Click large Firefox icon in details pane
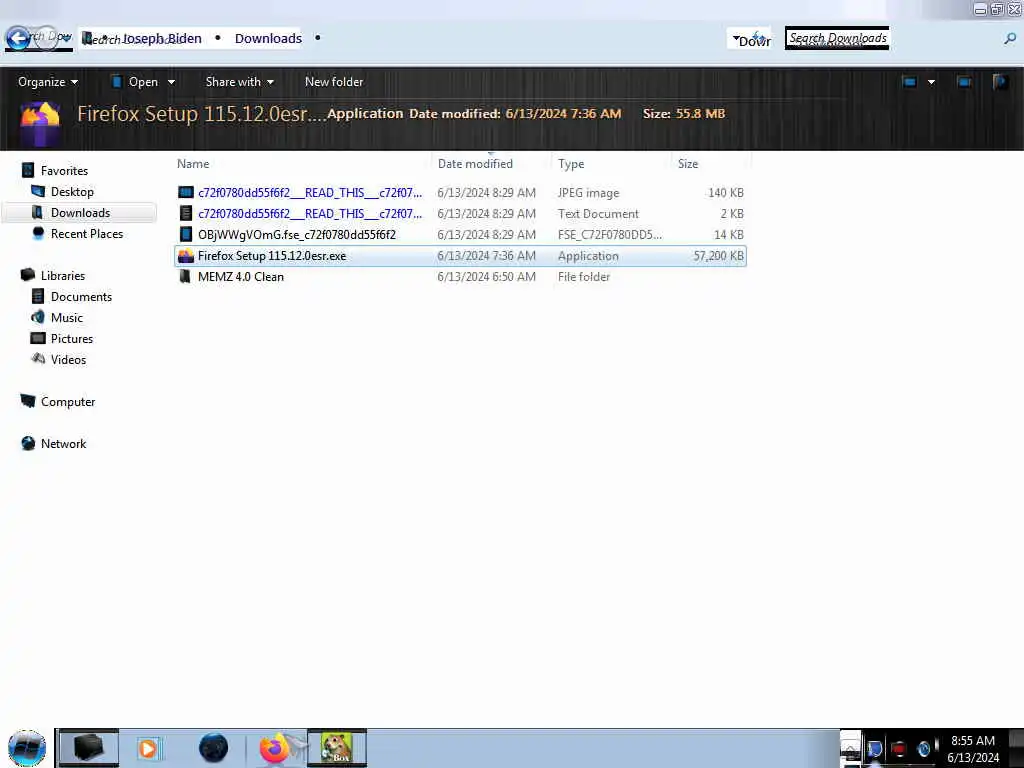The height and width of the screenshot is (768, 1024). 40,121
